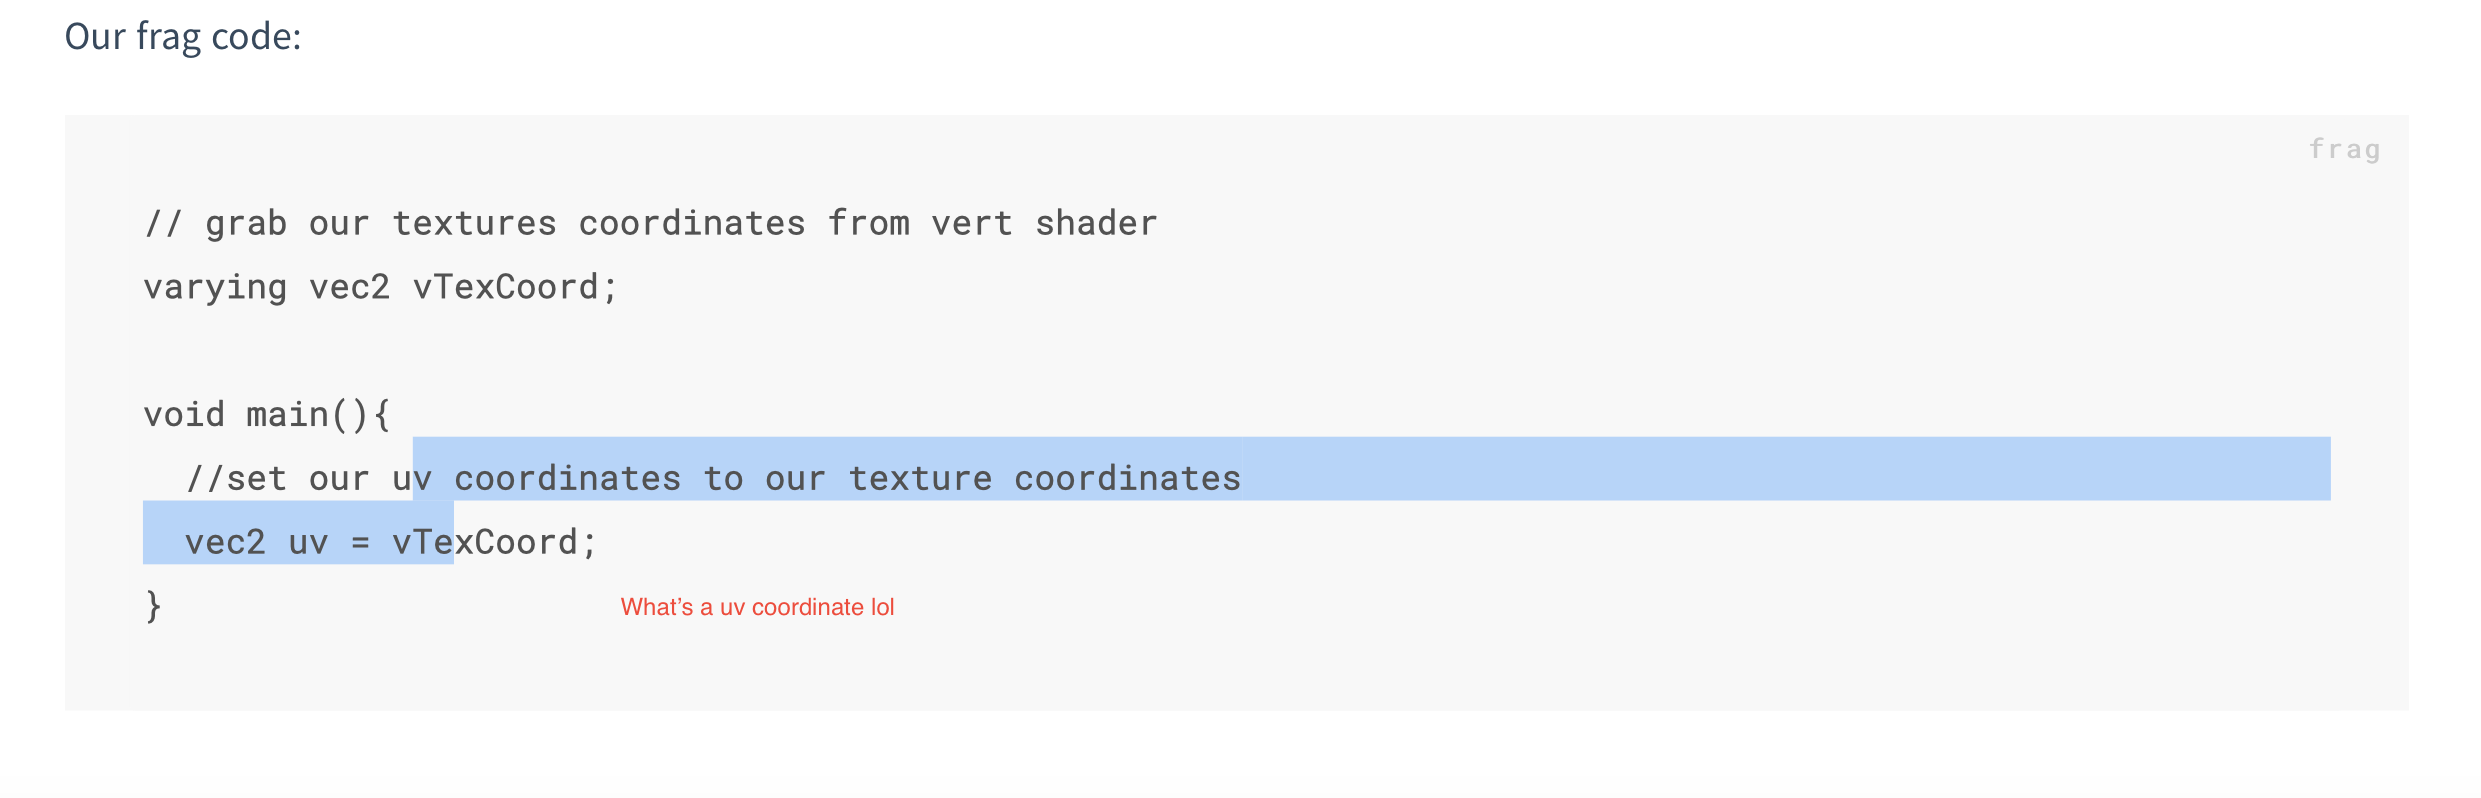Click the word "varying" in the code

tap(215, 288)
